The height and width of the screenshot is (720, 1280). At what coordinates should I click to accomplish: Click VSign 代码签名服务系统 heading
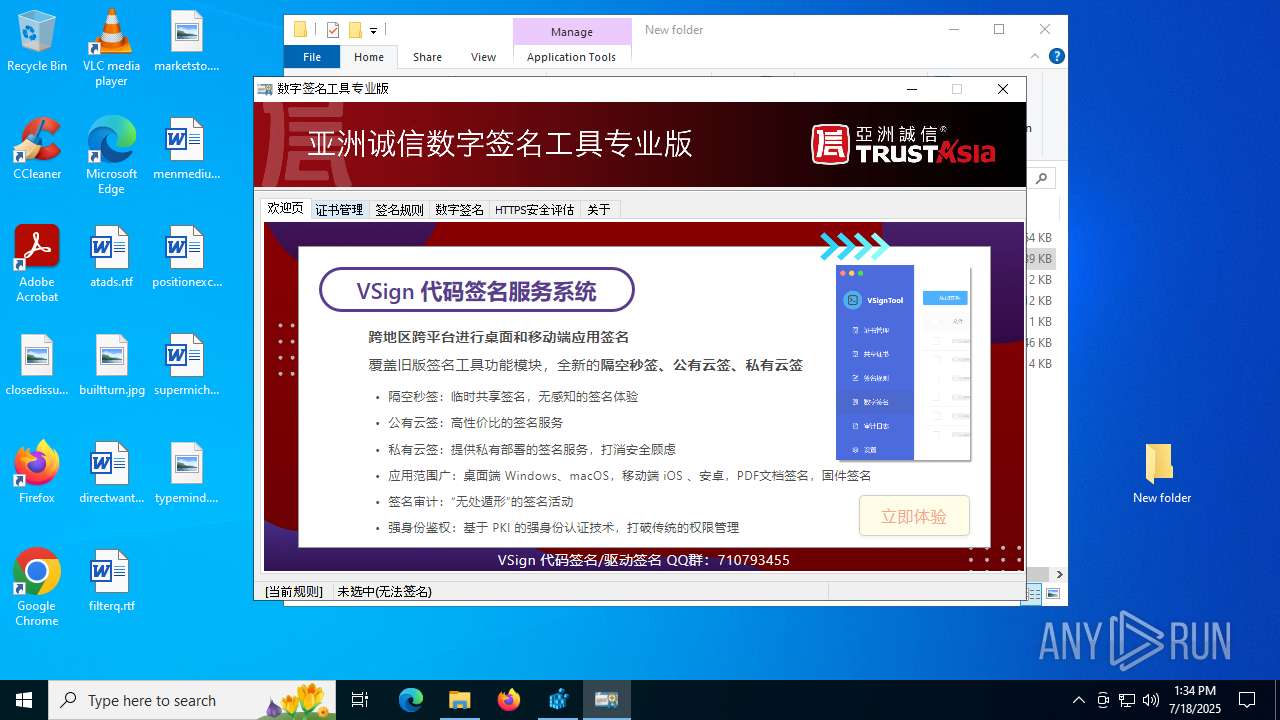pos(476,291)
